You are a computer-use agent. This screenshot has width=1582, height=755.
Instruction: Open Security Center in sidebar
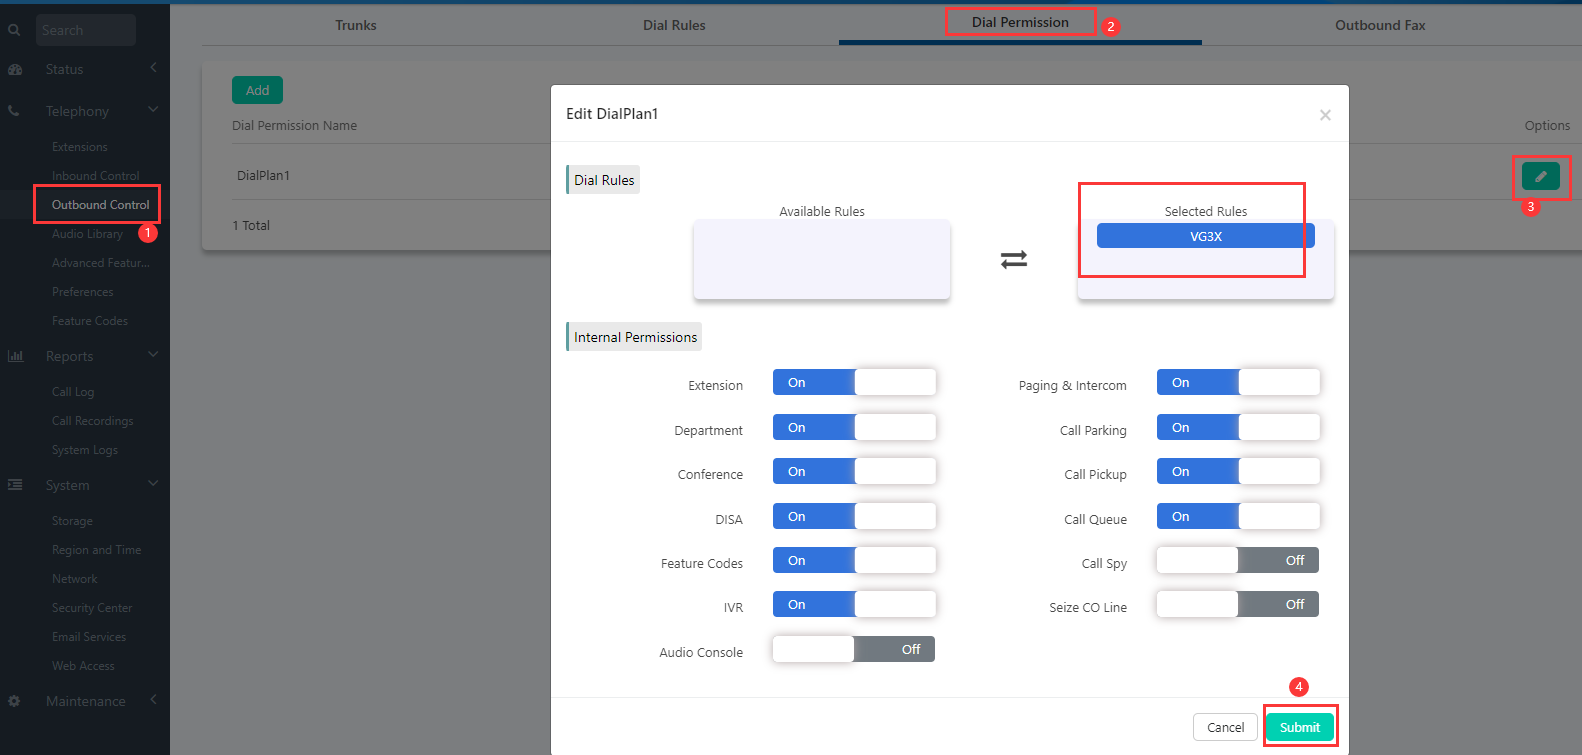pyautogui.click(x=92, y=608)
